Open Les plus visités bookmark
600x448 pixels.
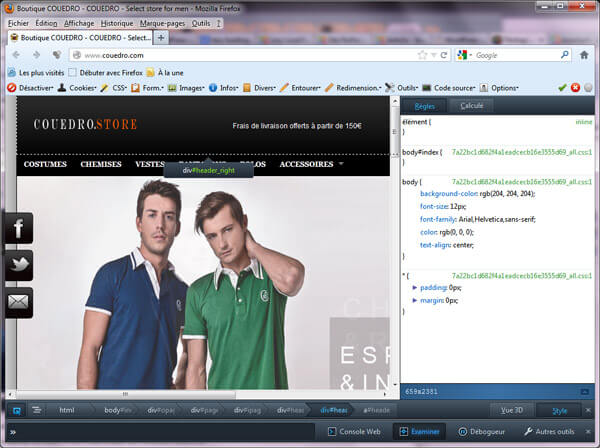point(36,73)
